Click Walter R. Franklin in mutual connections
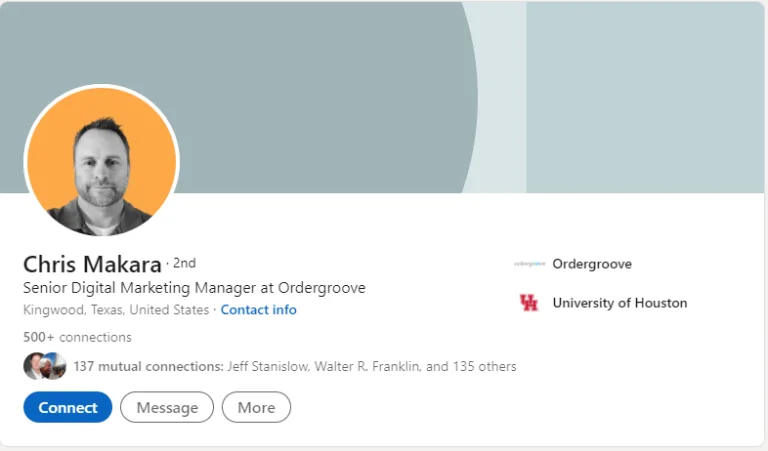This screenshot has height=451, width=768. pos(367,366)
